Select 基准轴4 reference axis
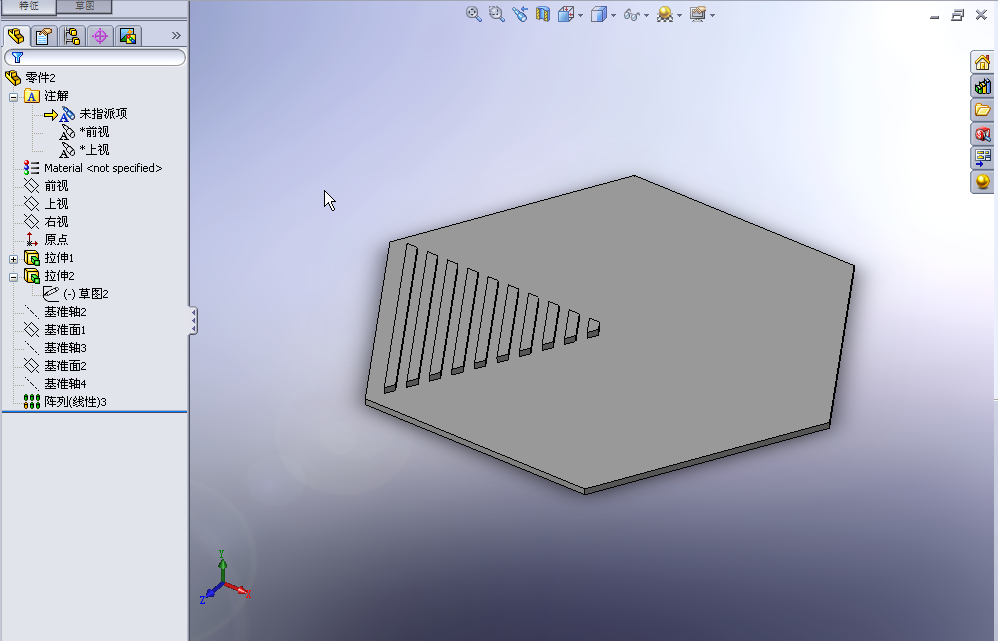This screenshot has width=998, height=641. click(55, 384)
